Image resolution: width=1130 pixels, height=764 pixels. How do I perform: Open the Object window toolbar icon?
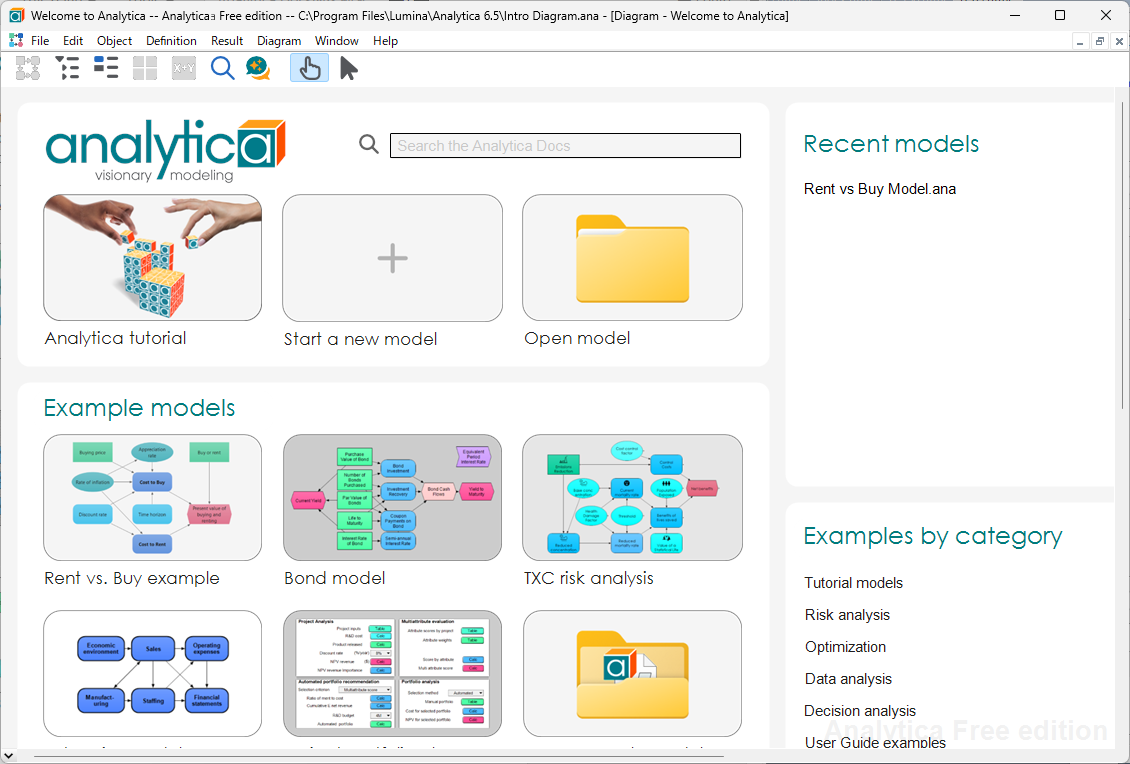coord(106,68)
